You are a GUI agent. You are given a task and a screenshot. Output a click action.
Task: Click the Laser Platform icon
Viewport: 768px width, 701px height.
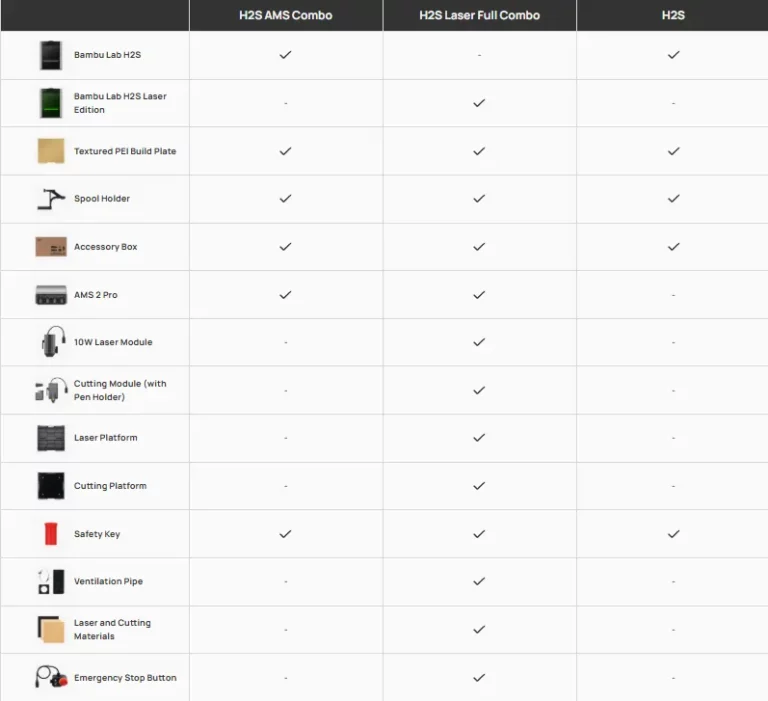tap(51, 438)
